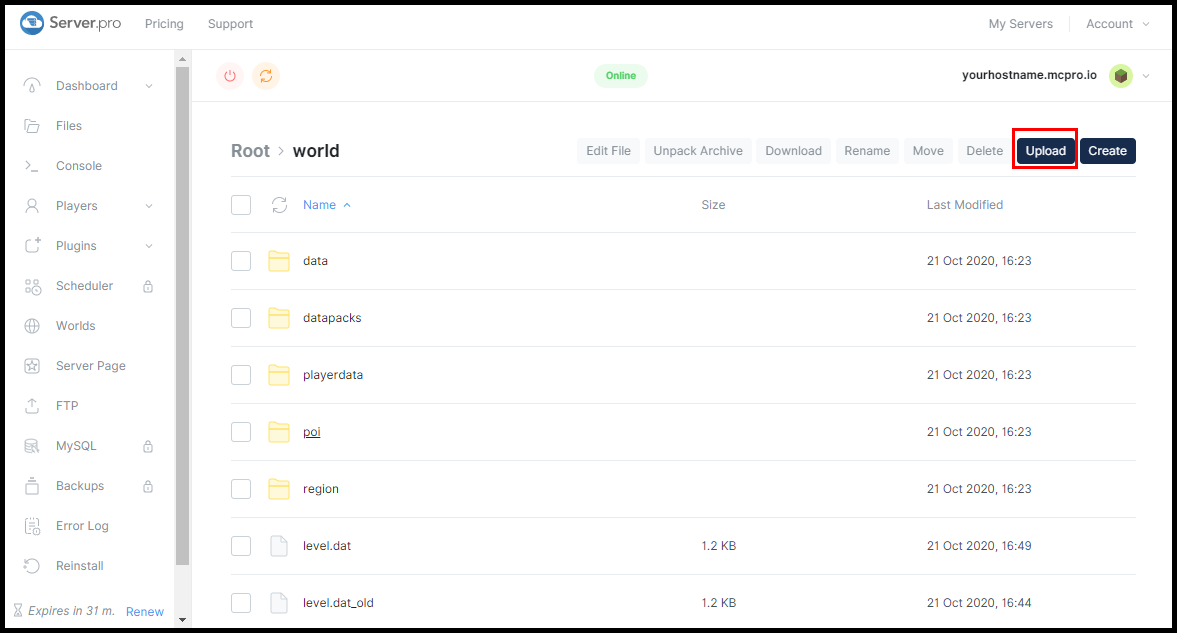Open the playerdata folder
Screen dimensions: 1177x633
[333, 375]
